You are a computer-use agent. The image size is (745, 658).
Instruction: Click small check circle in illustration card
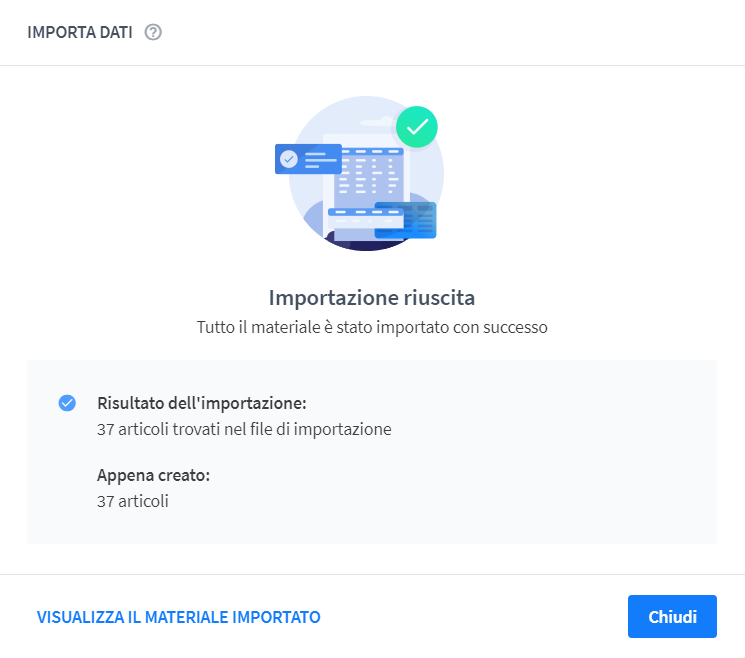pos(288,159)
